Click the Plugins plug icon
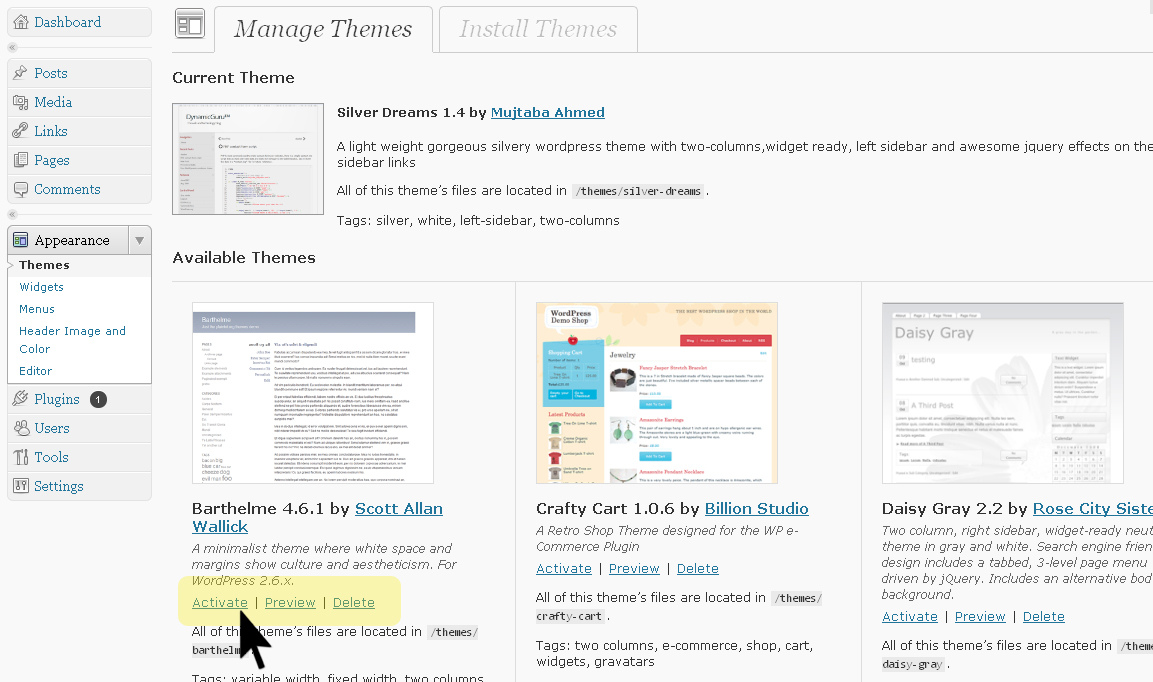This screenshot has width=1153, height=682. (x=20, y=399)
